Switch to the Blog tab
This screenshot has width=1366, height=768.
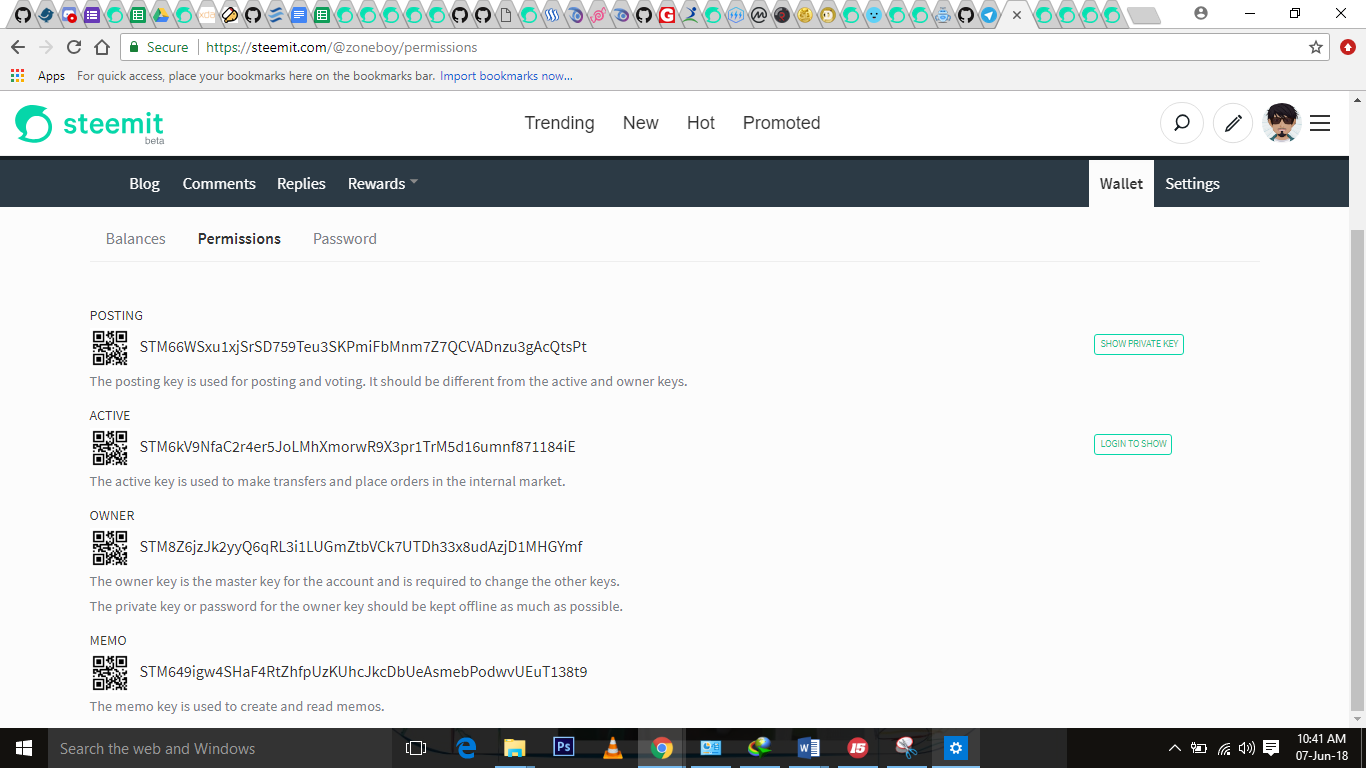pyautogui.click(x=144, y=184)
